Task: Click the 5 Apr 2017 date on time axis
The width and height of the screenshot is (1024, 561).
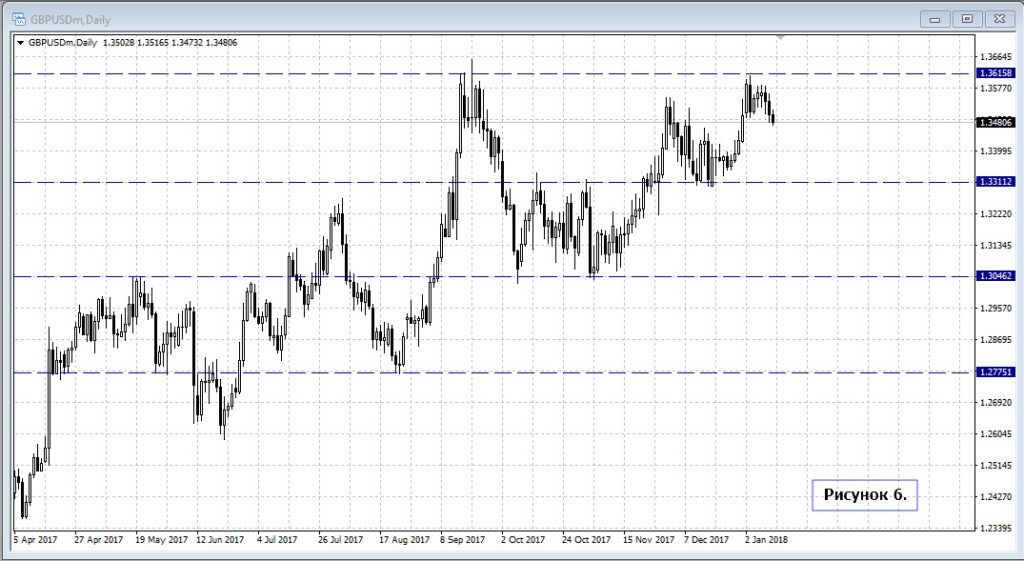Action: [37, 539]
